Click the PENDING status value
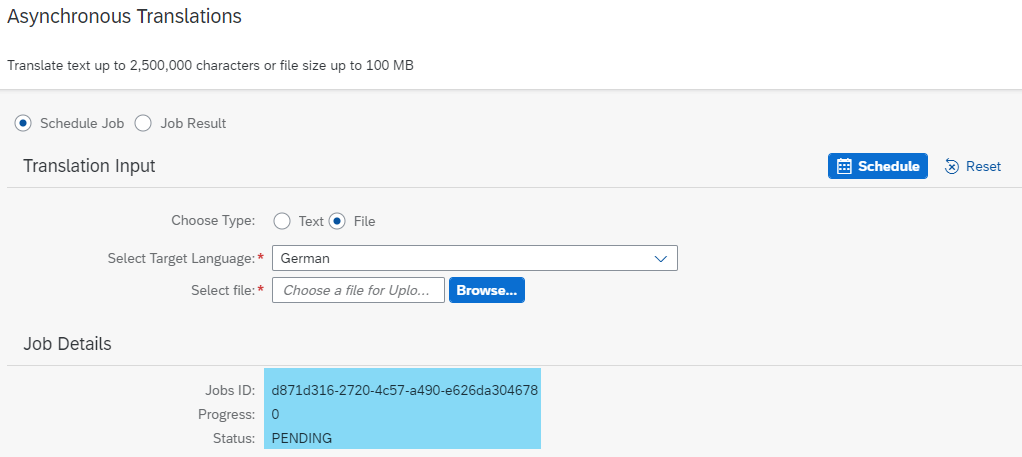The image size is (1022, 457). [301, 439]
